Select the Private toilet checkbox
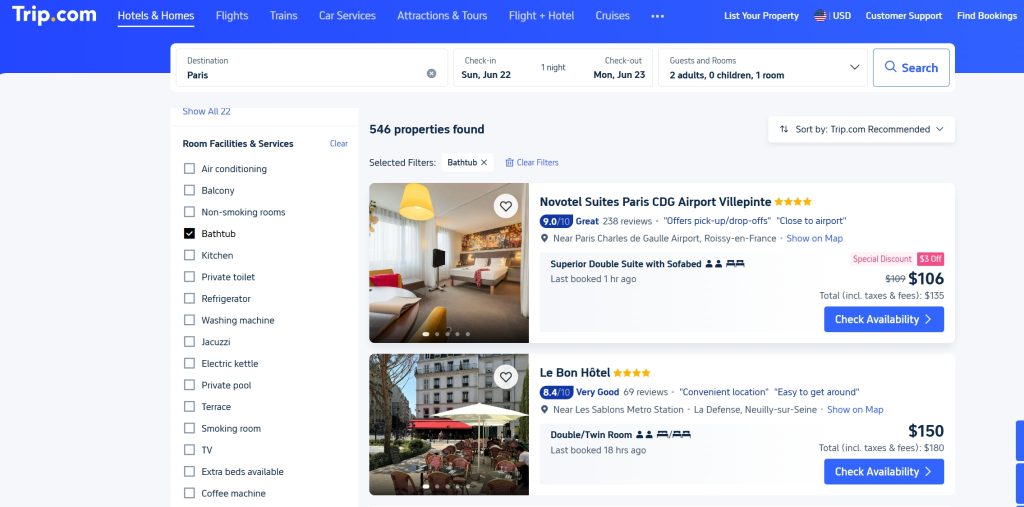Image resolution: width=1024 pixels, height=507 pixels. click(189, 276)
